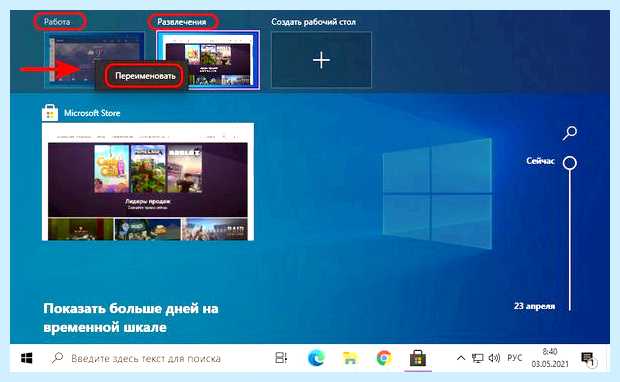This screenshot has height=382, width=620.
Task: Open the volume tray icon
Action: (494, 358)
